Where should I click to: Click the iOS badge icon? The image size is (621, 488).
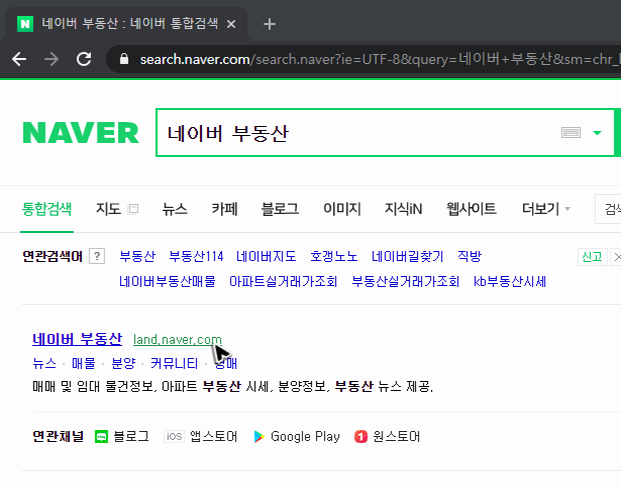tap(174, 437)
